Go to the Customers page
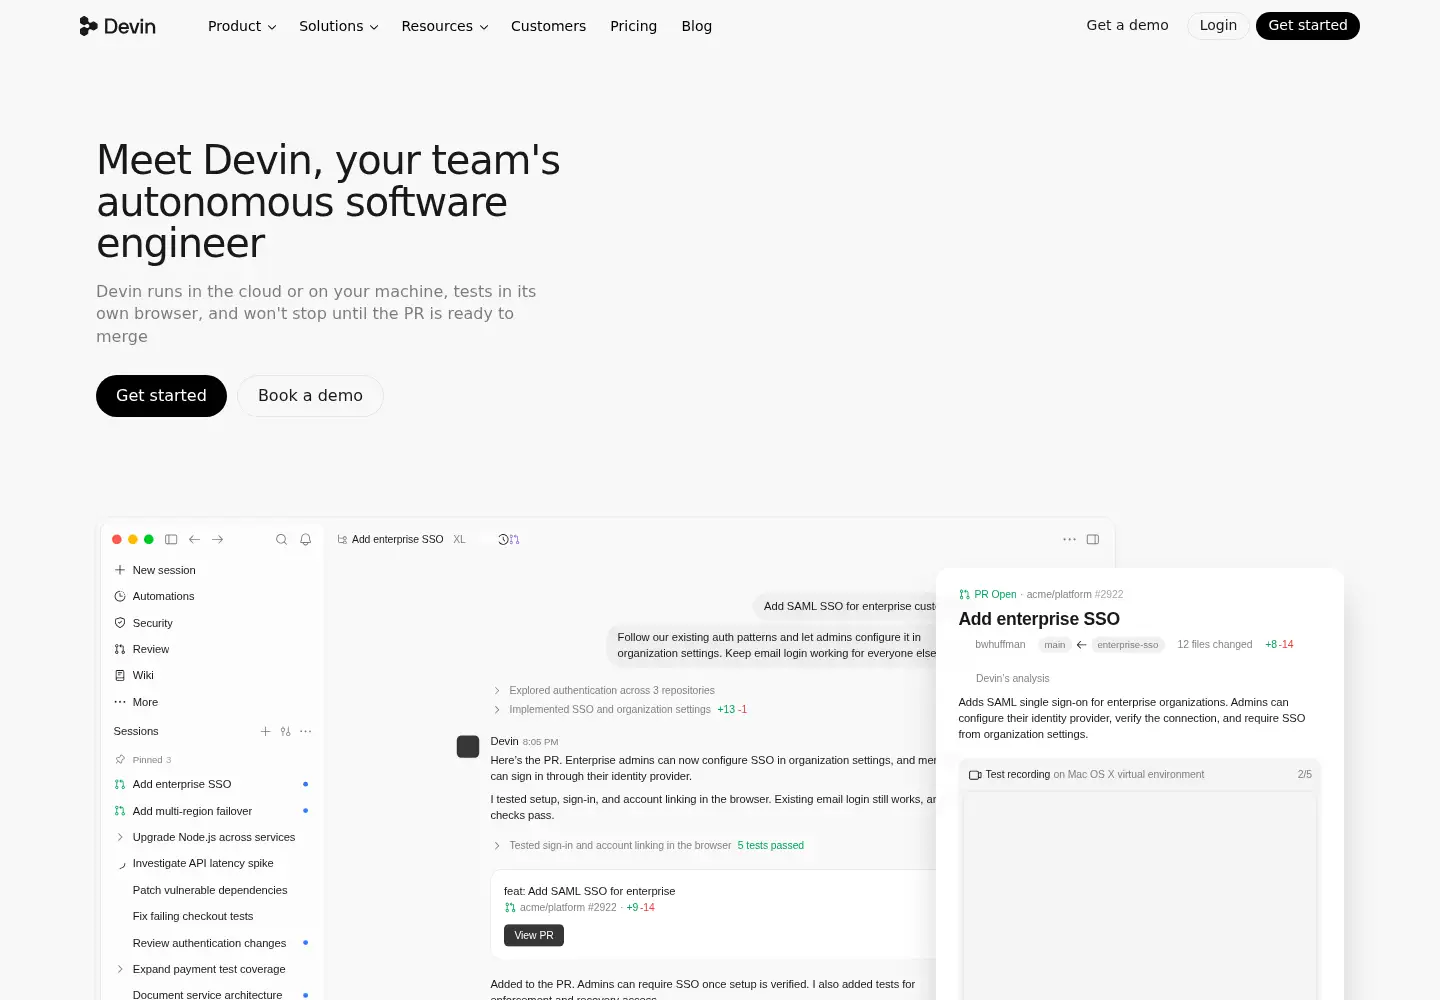 [x=548, y=26]
